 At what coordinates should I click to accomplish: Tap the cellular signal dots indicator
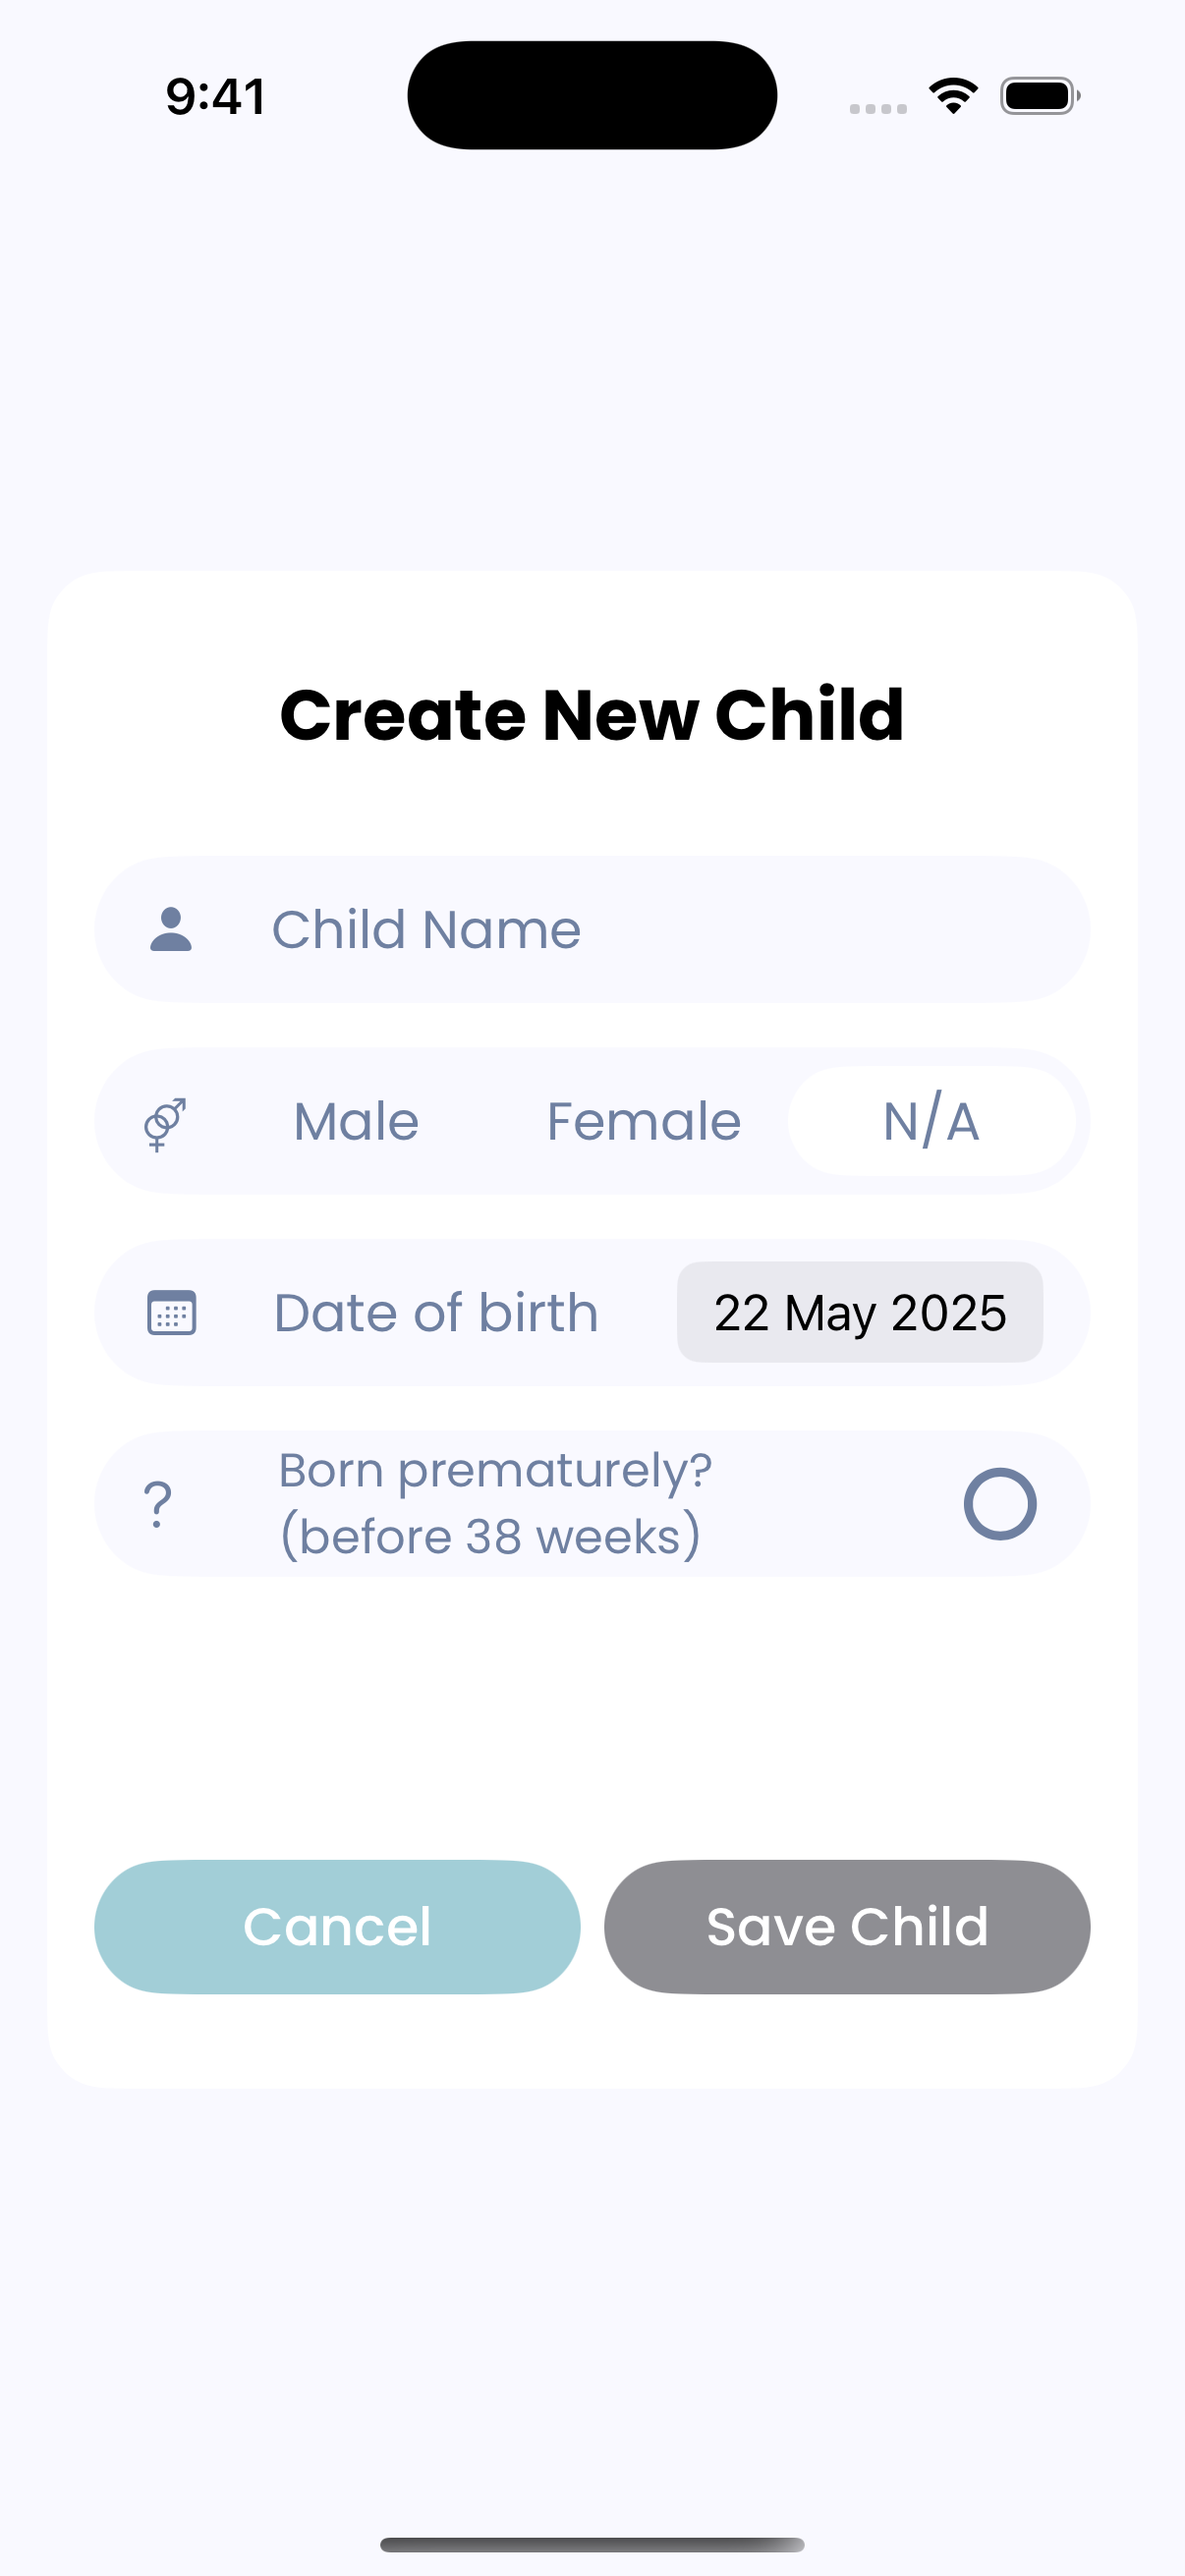click(878, 108)
